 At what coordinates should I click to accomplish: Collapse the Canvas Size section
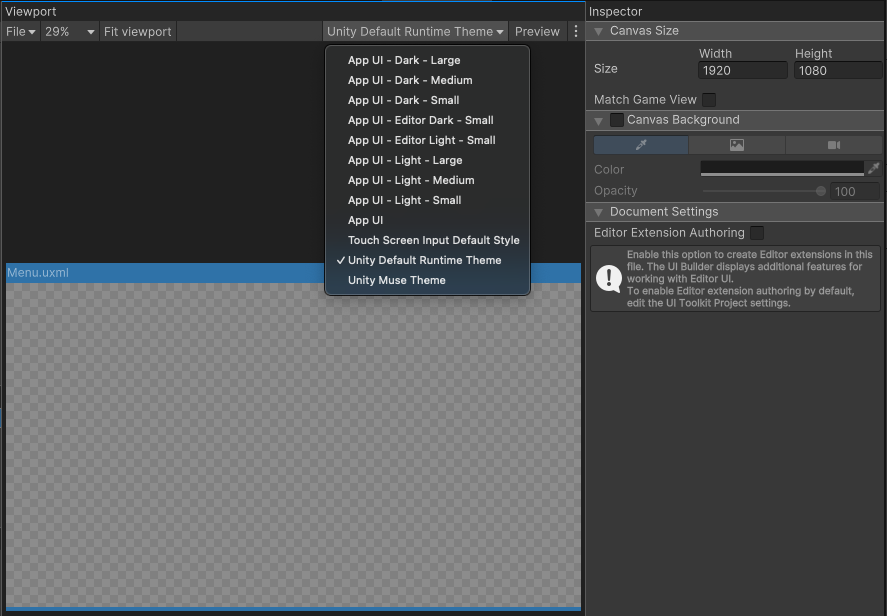[599, 31]
